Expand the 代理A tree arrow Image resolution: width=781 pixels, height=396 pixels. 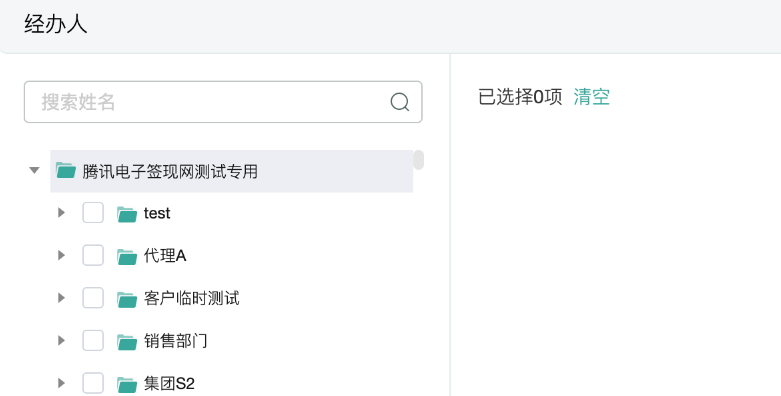[61, 255]
